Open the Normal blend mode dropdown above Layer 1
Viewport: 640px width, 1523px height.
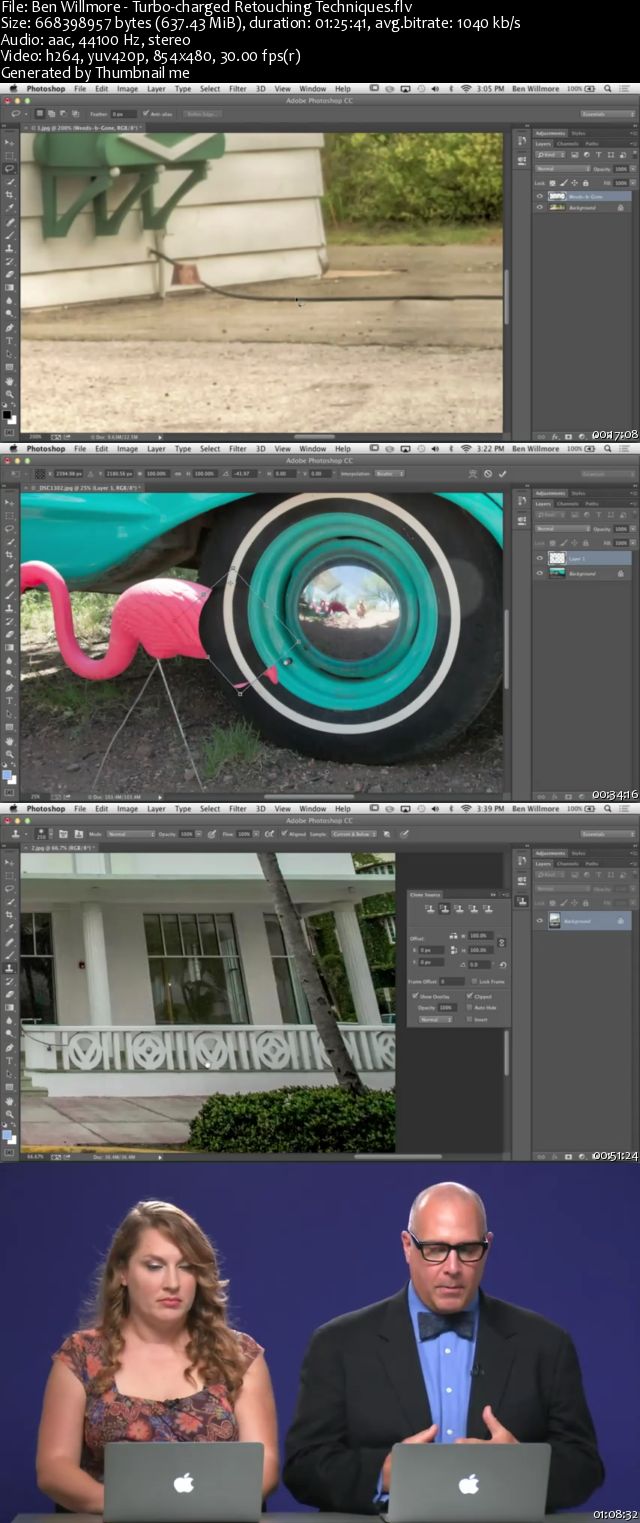pyautogui.click(x=563, y=529)
